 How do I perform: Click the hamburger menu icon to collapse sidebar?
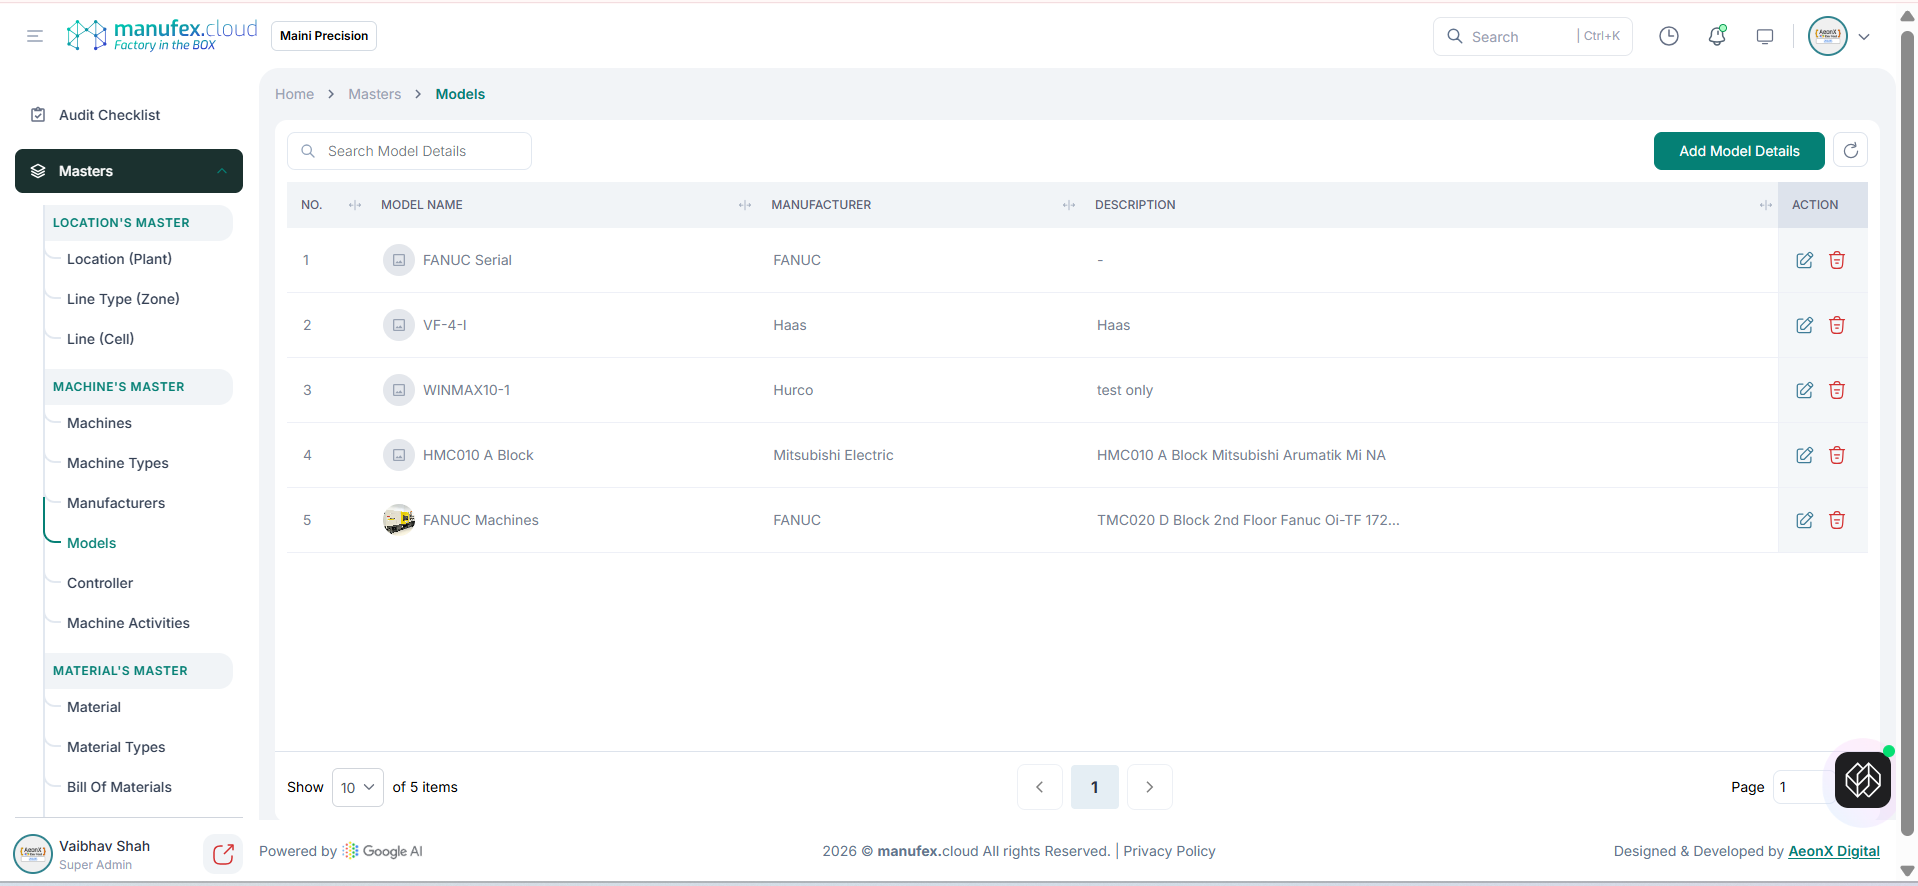pos(35,36)
